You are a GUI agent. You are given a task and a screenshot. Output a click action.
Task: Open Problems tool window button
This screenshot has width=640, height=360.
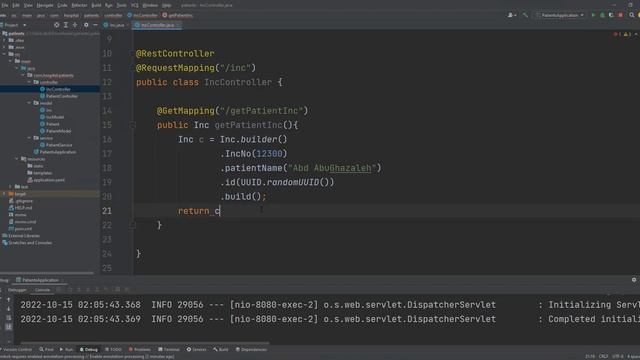140,349
